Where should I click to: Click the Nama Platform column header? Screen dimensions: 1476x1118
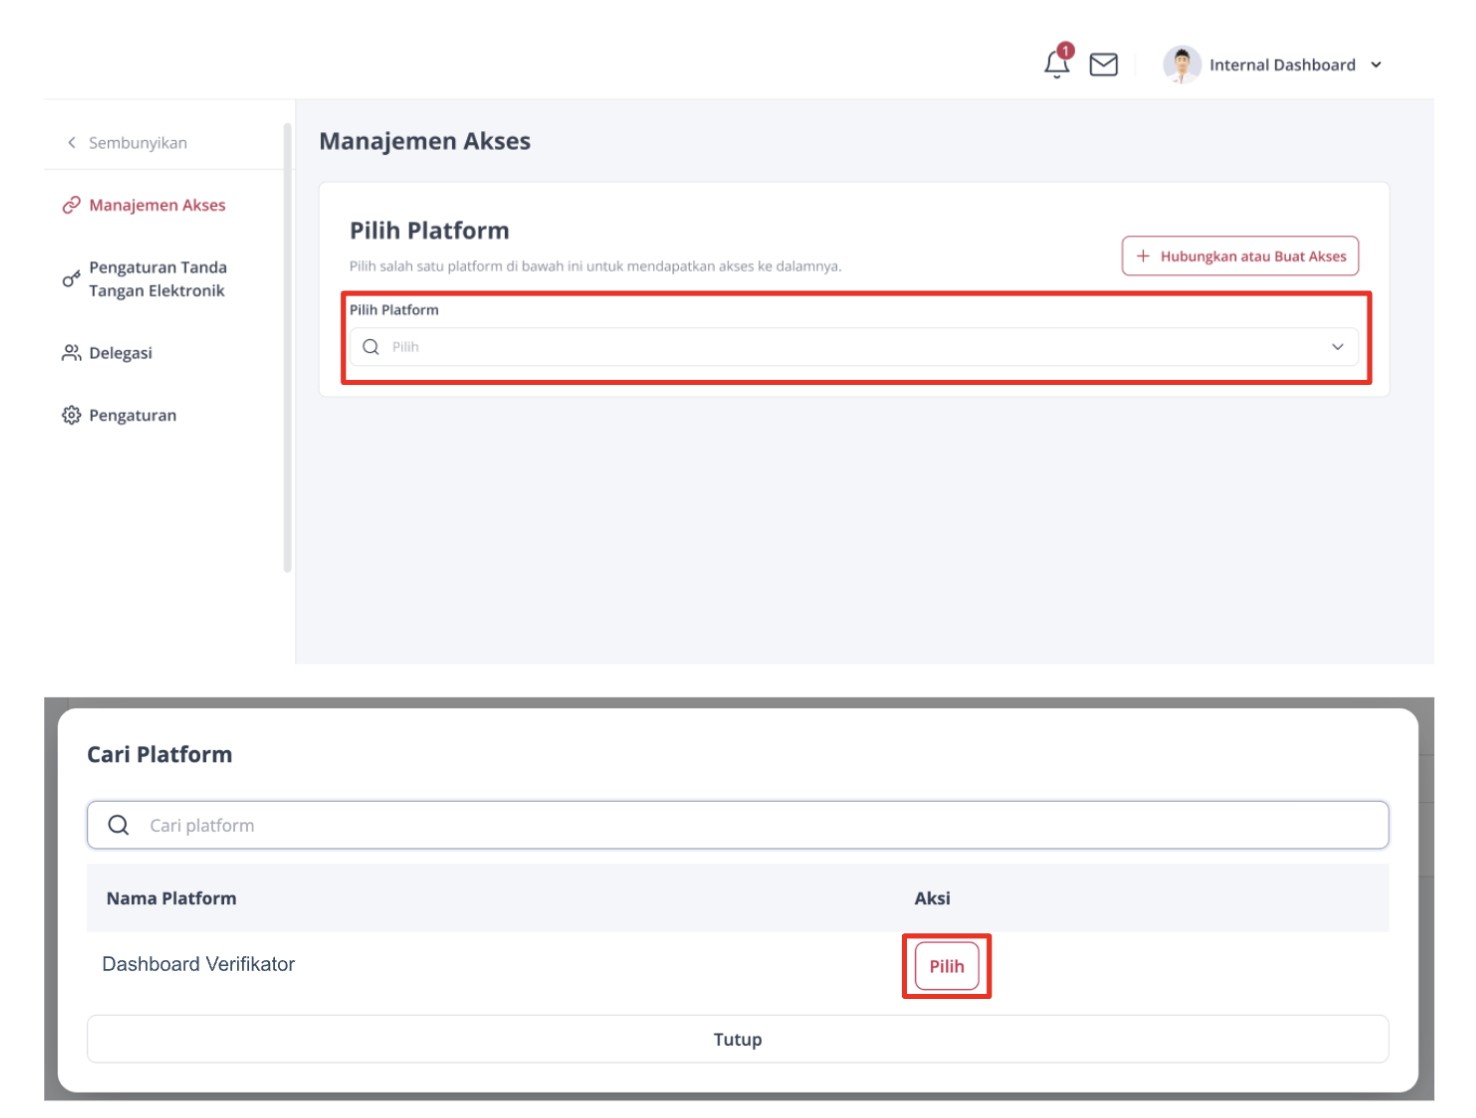click(171, 898)
